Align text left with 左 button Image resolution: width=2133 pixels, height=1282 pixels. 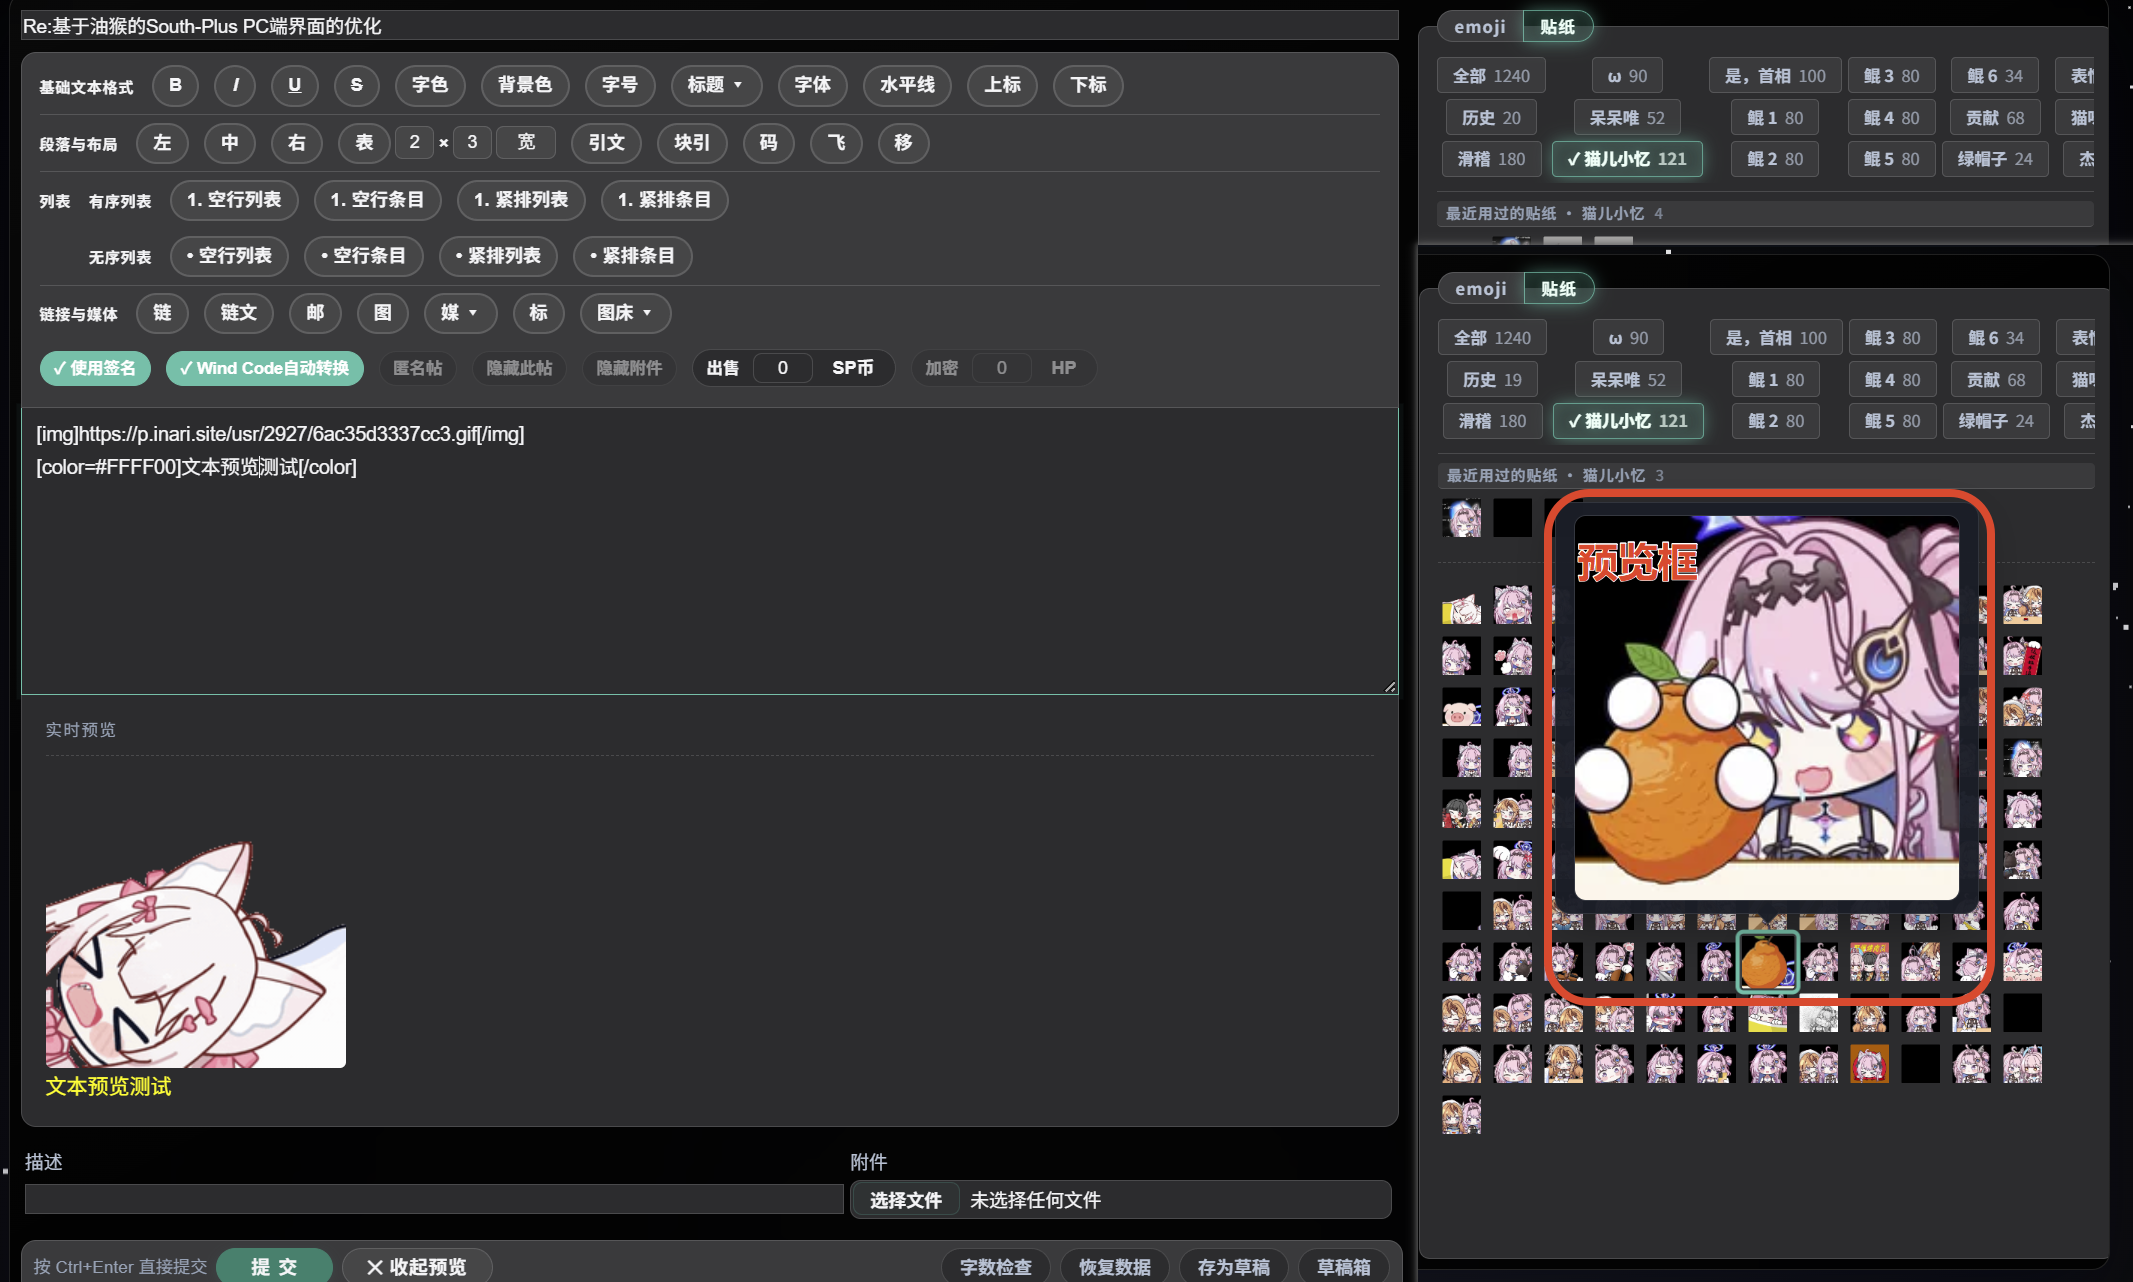(x=162, y=143)
